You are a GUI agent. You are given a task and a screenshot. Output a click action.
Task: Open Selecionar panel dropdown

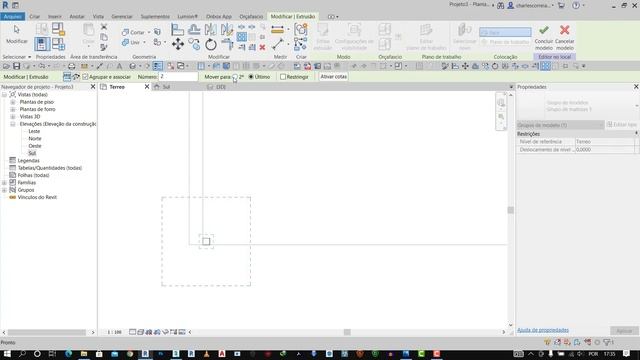[29, 57]
